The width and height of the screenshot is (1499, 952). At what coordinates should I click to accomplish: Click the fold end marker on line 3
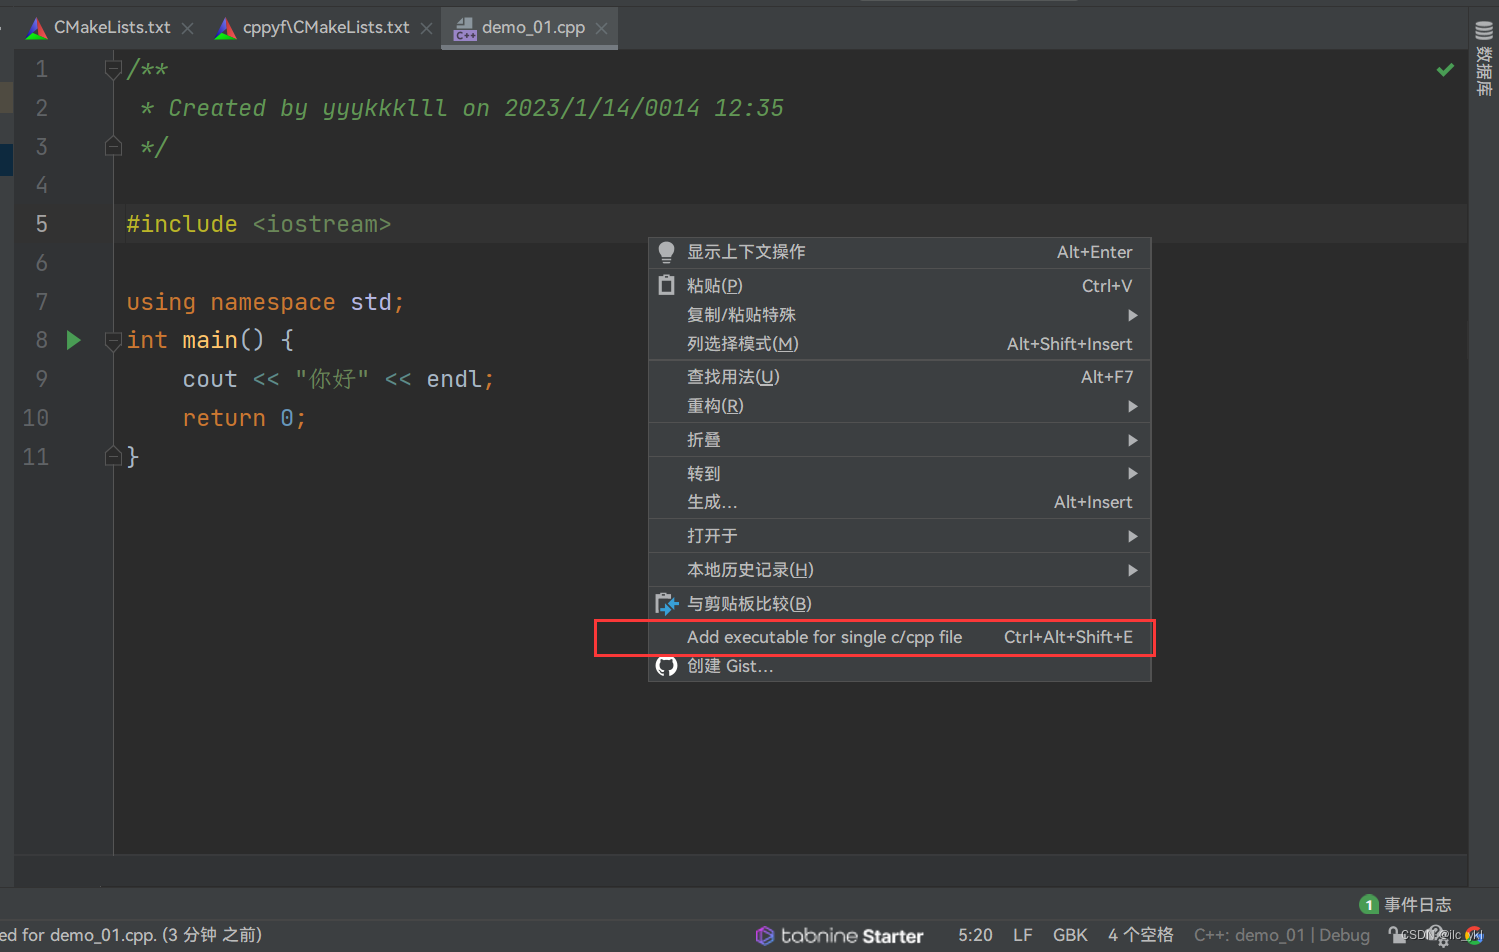[x=113, y=147]
